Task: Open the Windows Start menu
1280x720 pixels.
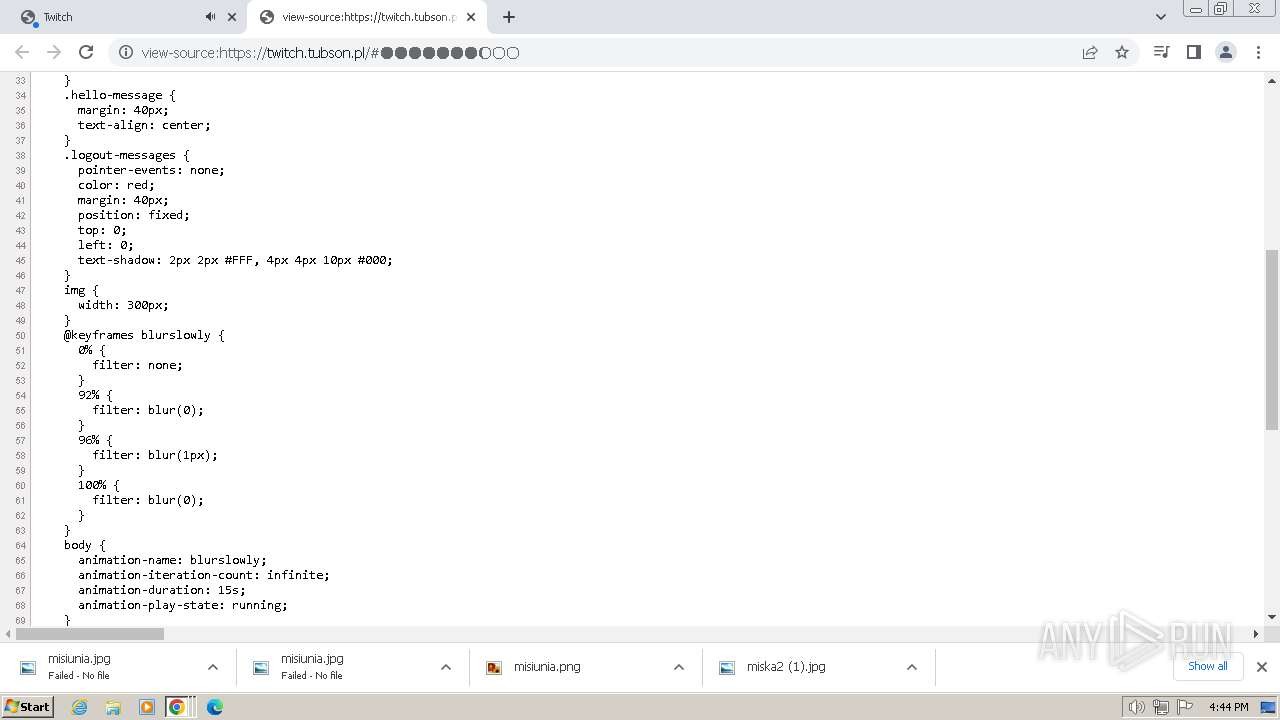Action: pyautogui.click(x=27, y=707)
